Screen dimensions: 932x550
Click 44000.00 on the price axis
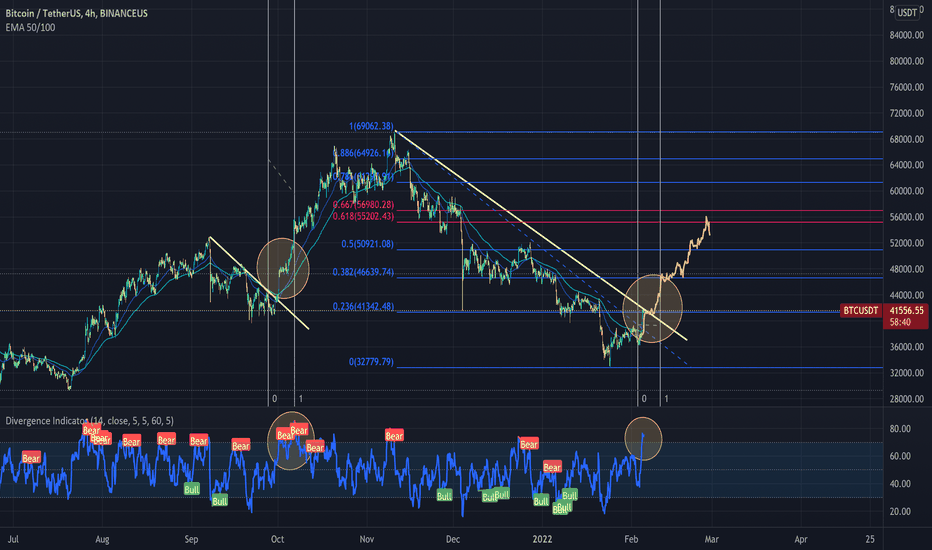906,295
